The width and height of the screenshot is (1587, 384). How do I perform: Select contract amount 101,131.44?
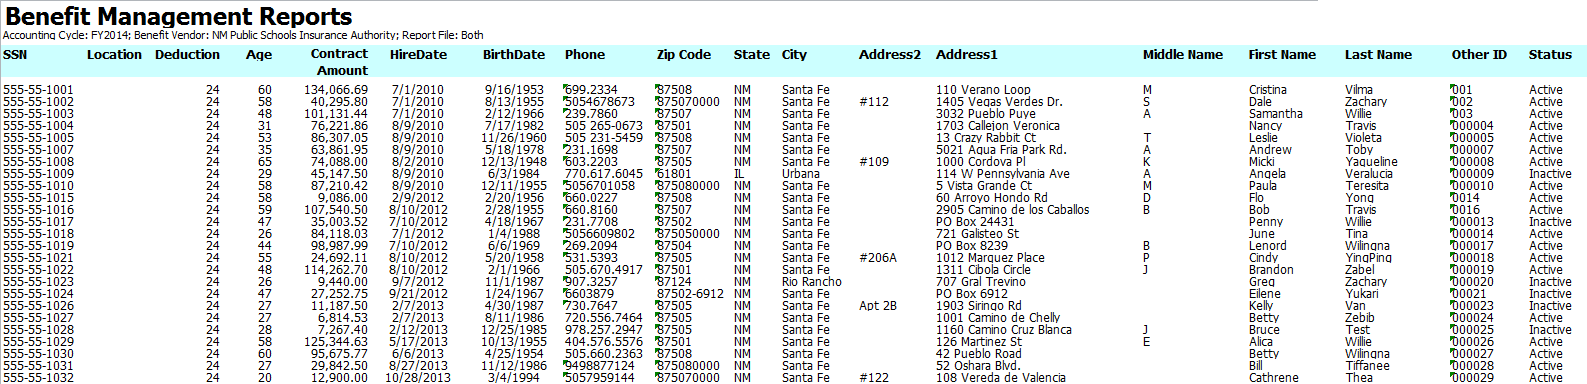[x=336, y=114]
